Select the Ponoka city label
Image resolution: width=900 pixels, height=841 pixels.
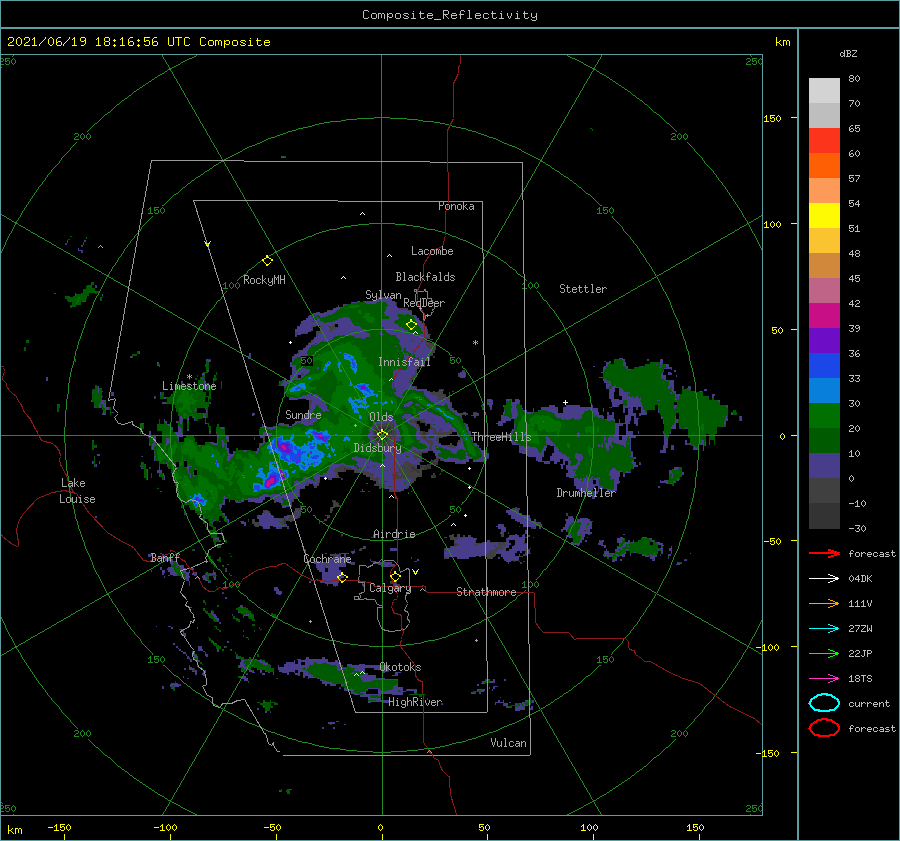pyautogui.click(x=456, y=206)
